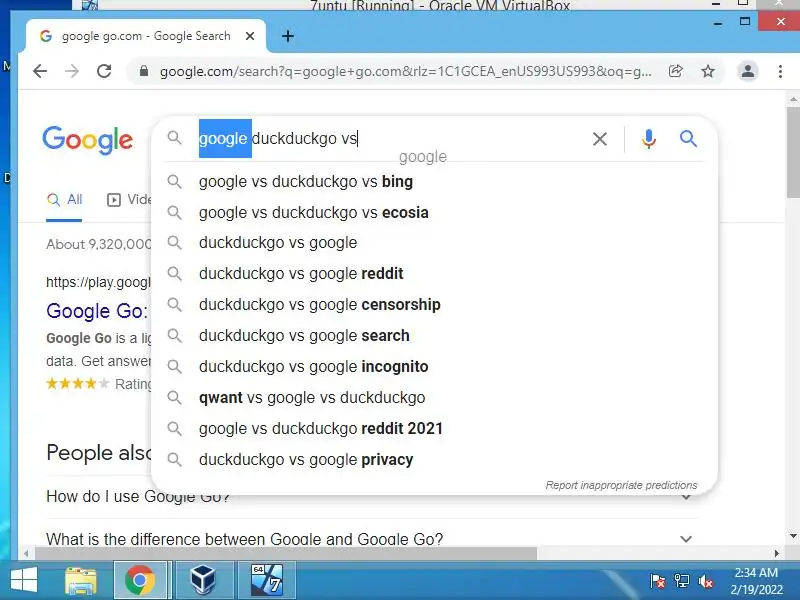Choose suggestion 'duckduckgo vs google'
This screenshot has width=800, height=600.
(435, 243)
